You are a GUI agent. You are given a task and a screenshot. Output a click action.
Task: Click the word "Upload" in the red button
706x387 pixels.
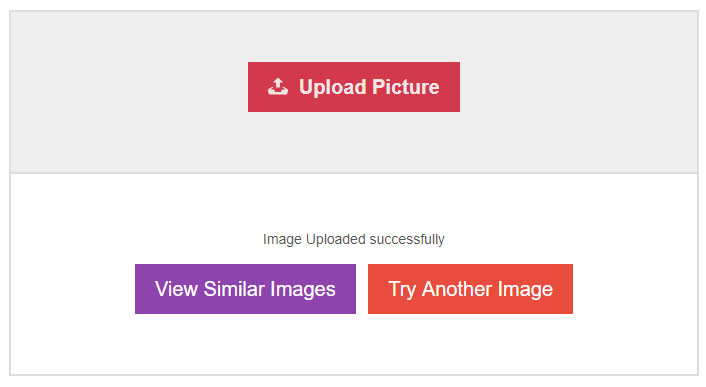pos(333,87)
